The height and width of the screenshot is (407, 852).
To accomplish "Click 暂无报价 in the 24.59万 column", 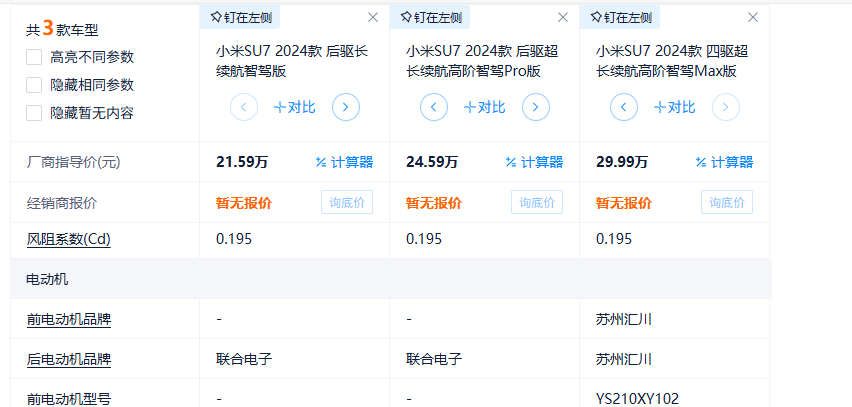I will click(434, 203).
